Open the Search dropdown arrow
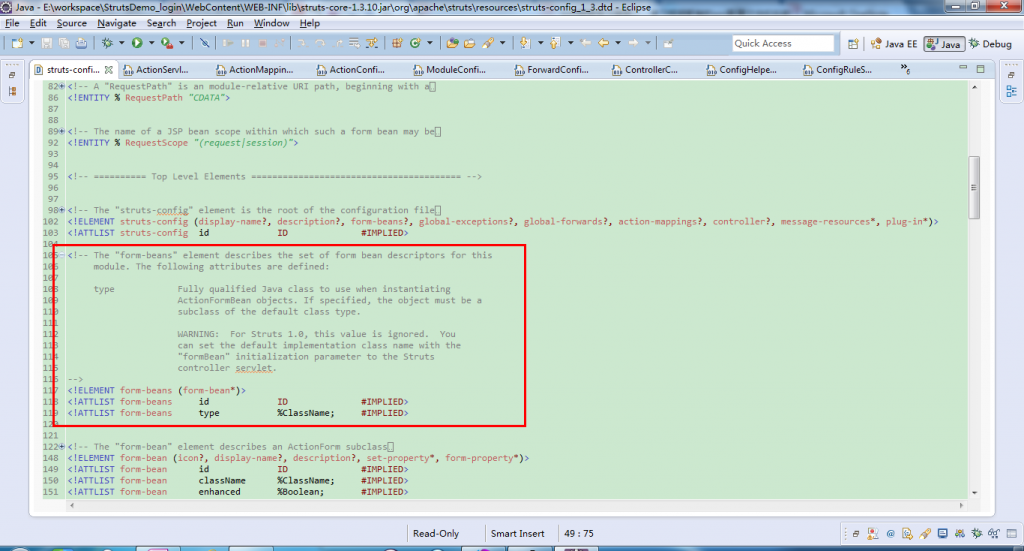This screenshot has width=1024, height=551. (x=502, y=43)
